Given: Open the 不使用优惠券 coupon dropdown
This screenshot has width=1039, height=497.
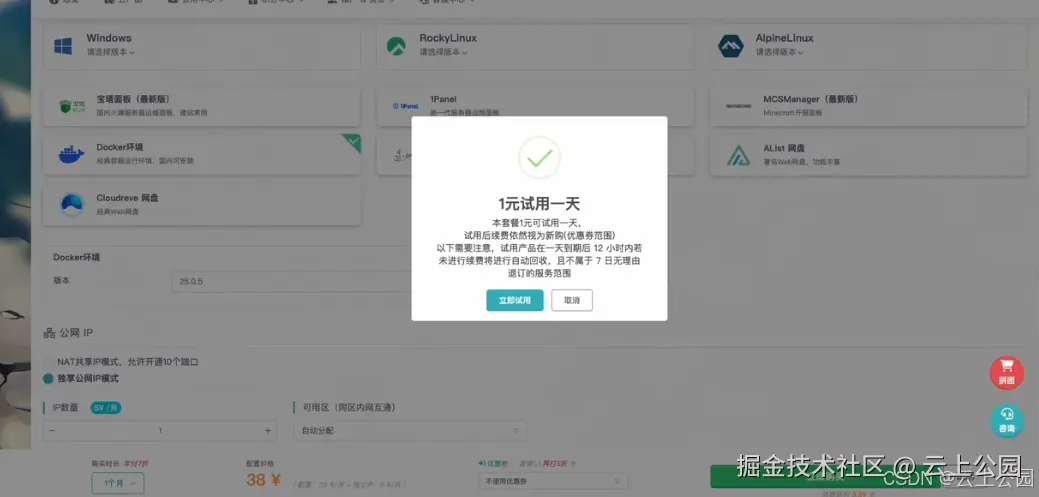Looking at the screenshot, I should pos(553,481).
